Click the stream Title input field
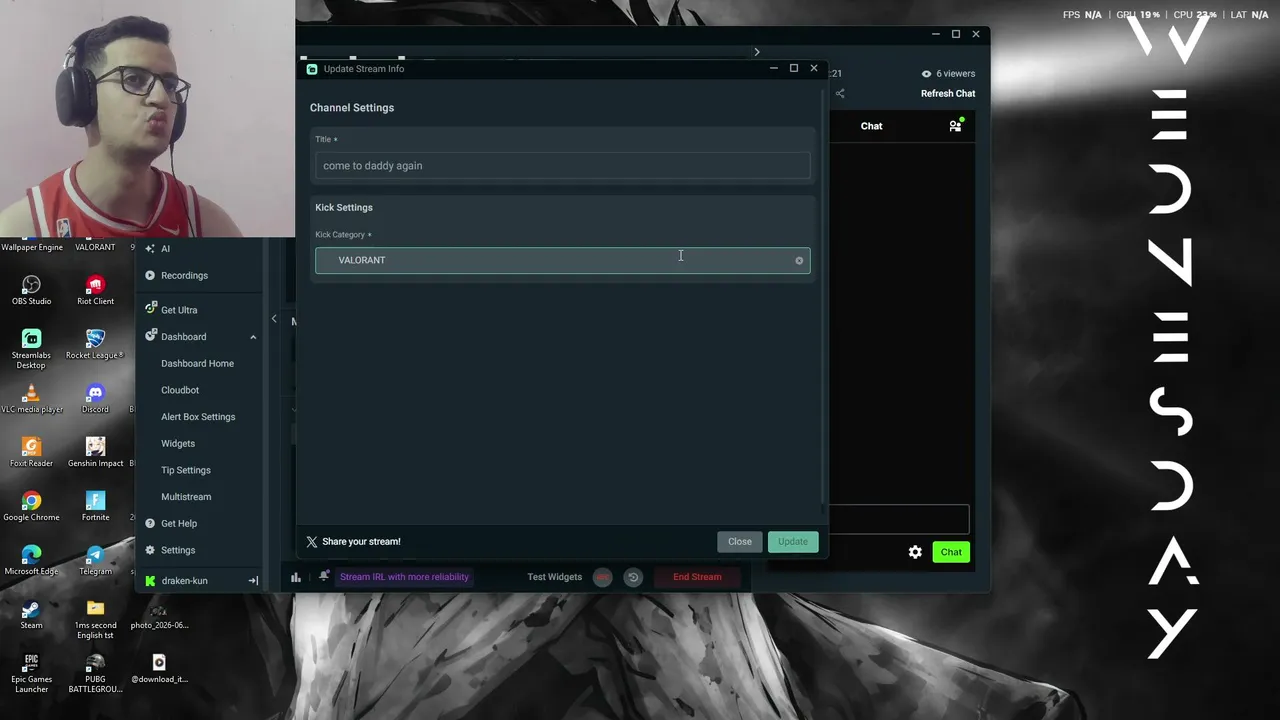 562,166
